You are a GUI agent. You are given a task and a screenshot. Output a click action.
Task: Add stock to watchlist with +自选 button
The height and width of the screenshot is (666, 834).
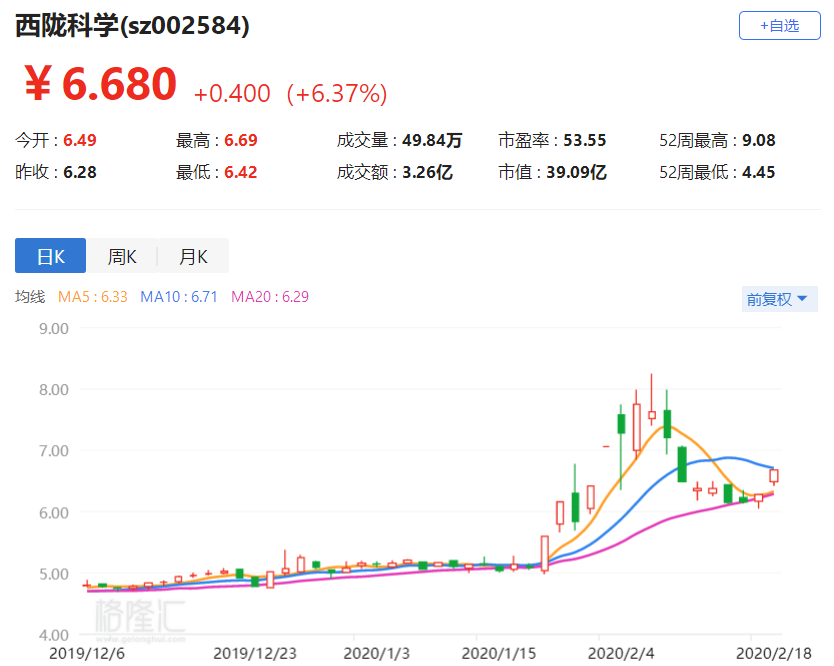click(x=779, y=26)
